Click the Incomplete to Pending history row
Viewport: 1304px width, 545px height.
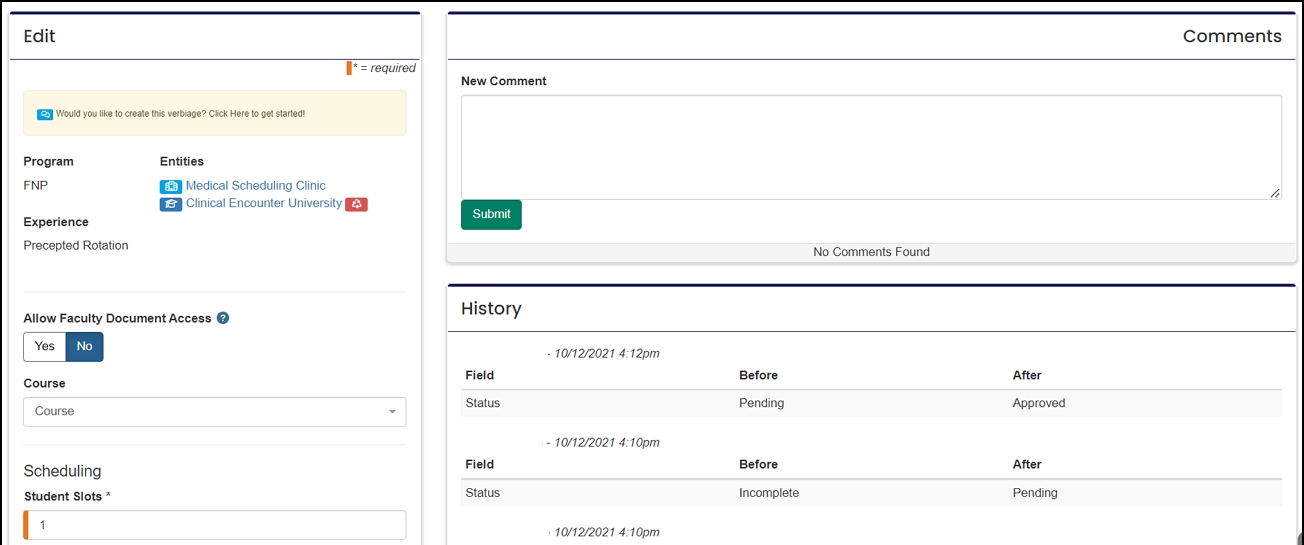pyautogui.click(x=870, y=493)
